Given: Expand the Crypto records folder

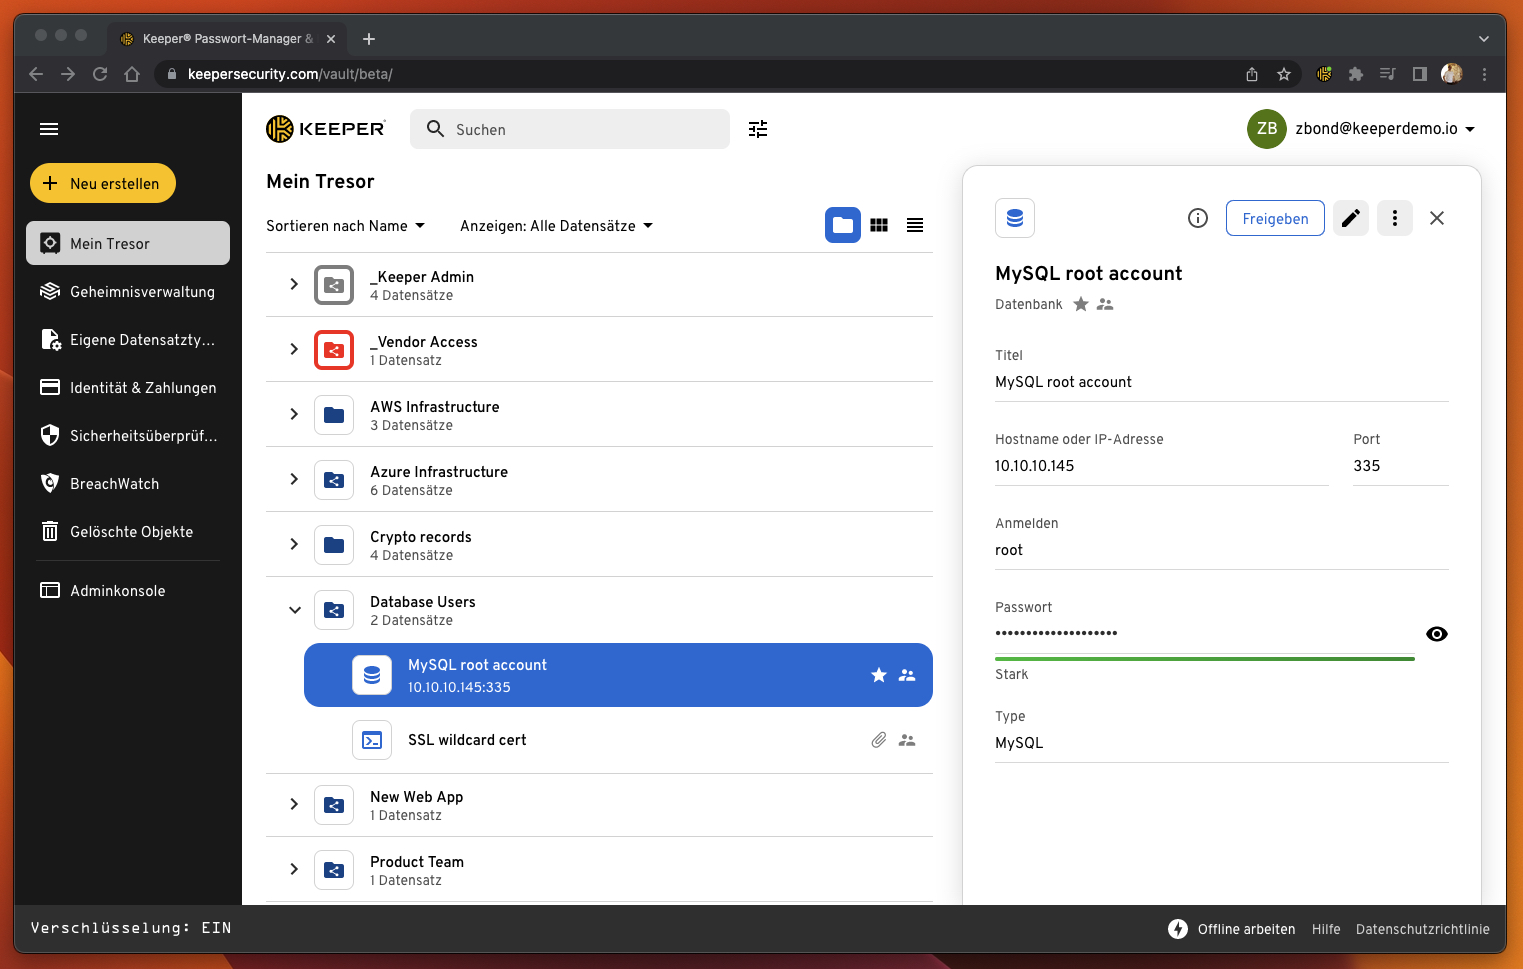Looking at the screenshot, I should pos(294,544).
